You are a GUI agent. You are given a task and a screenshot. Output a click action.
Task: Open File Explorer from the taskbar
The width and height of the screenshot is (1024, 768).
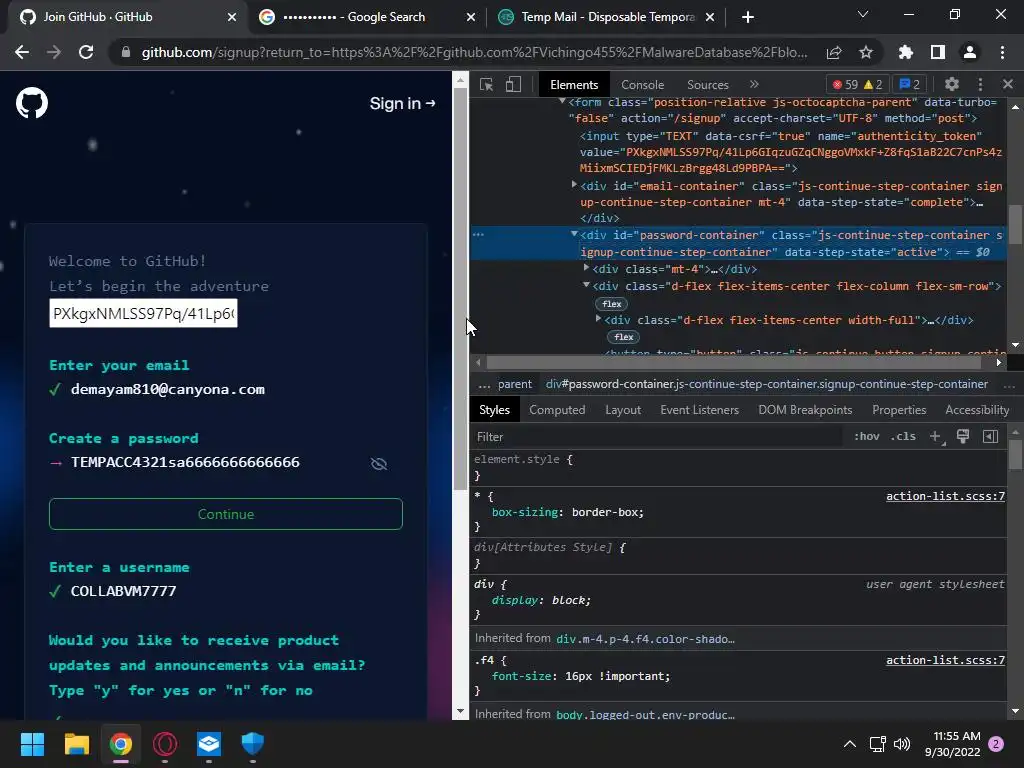tap(76, 744)
